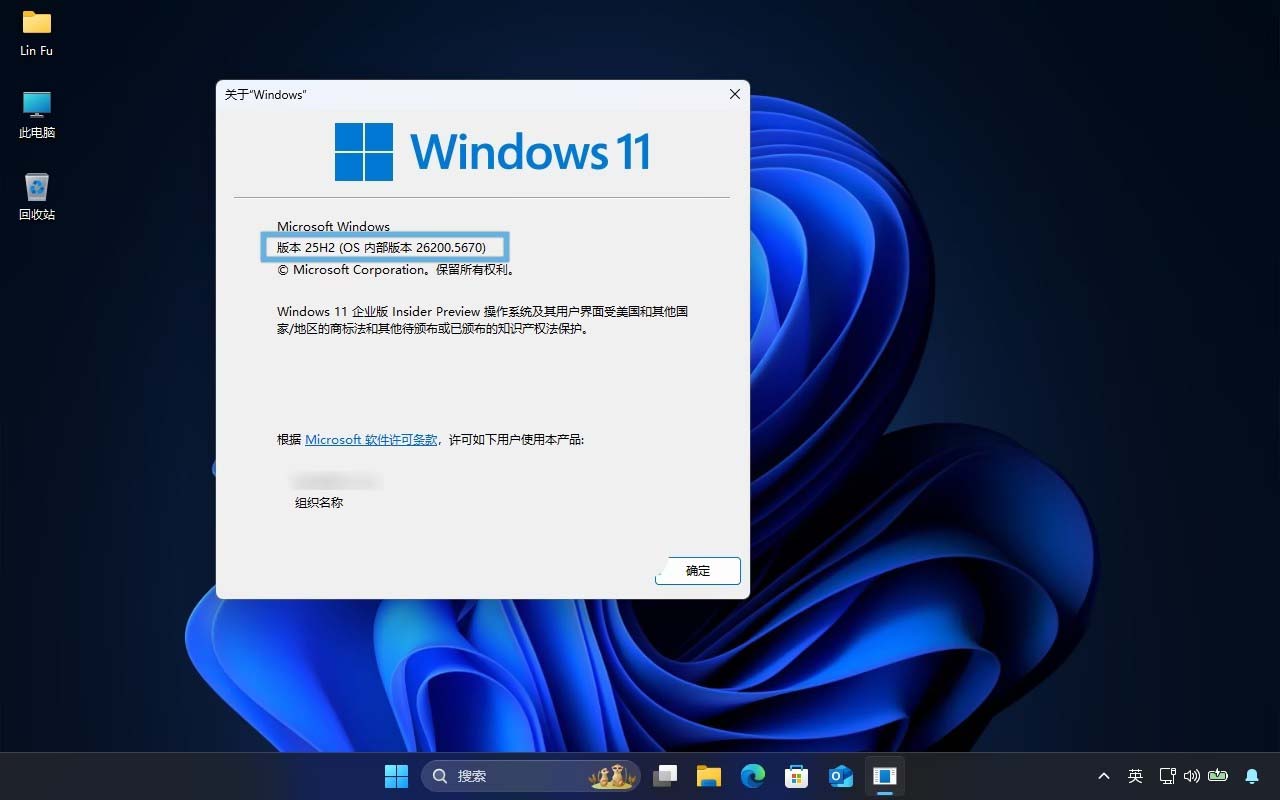Open the network icon in the tray
This screenshot has height=800, width=1280.
pyautogui.click(x=1167, y=775)
